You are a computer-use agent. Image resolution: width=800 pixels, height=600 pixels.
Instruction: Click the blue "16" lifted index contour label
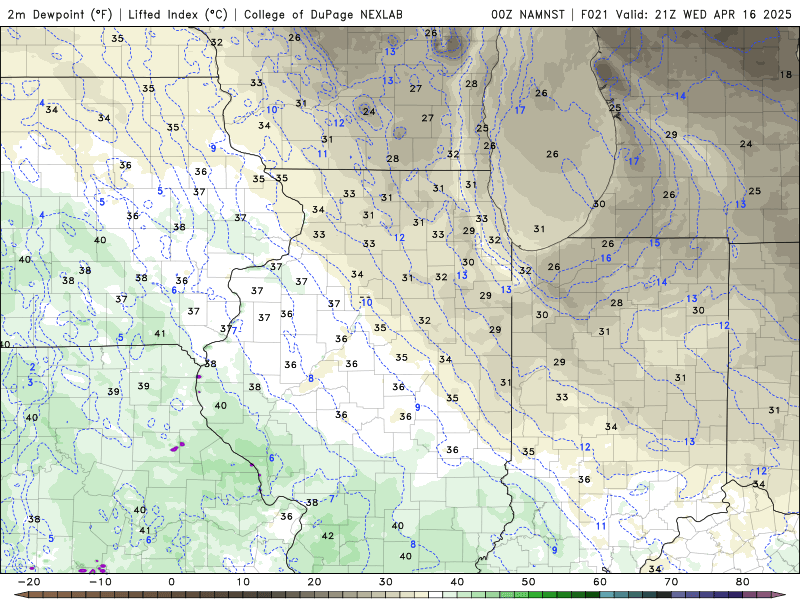tap(606, 258)
